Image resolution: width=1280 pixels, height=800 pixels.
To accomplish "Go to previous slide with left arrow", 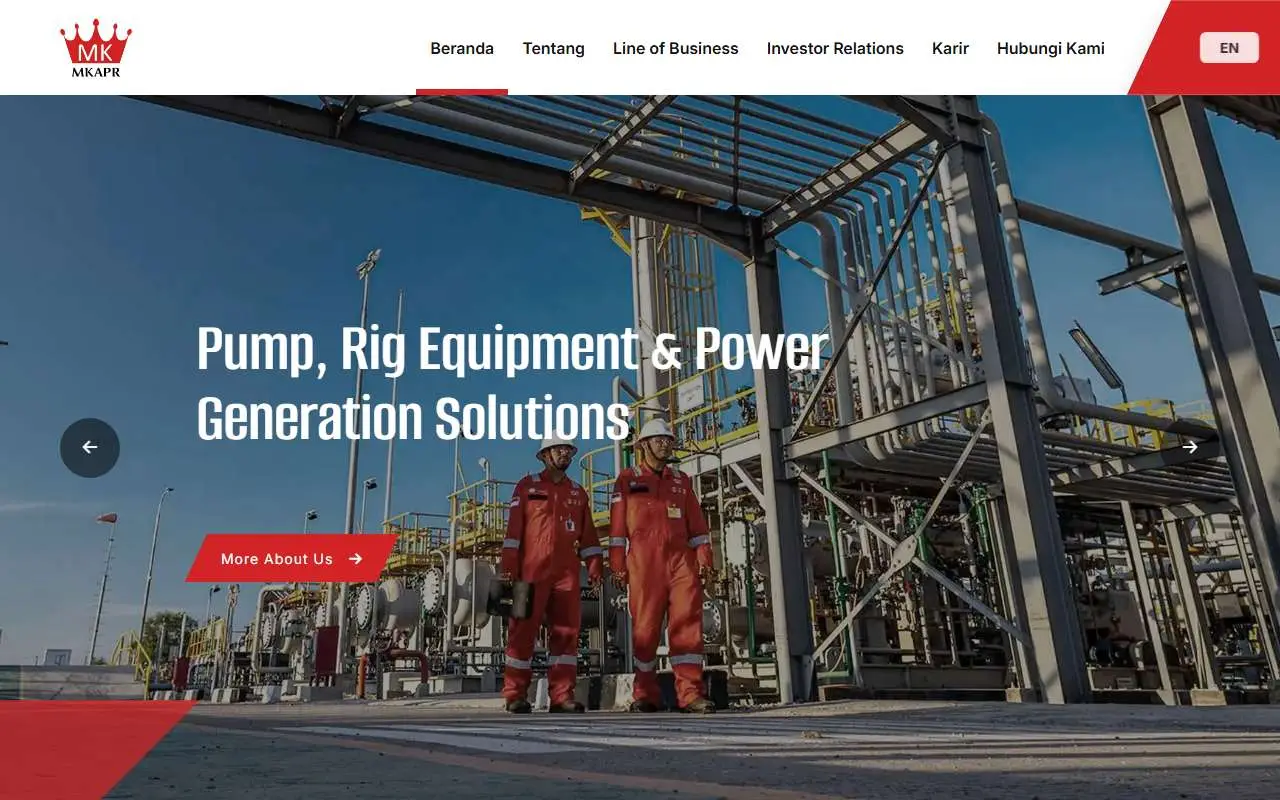I will [x=90, y=447].
